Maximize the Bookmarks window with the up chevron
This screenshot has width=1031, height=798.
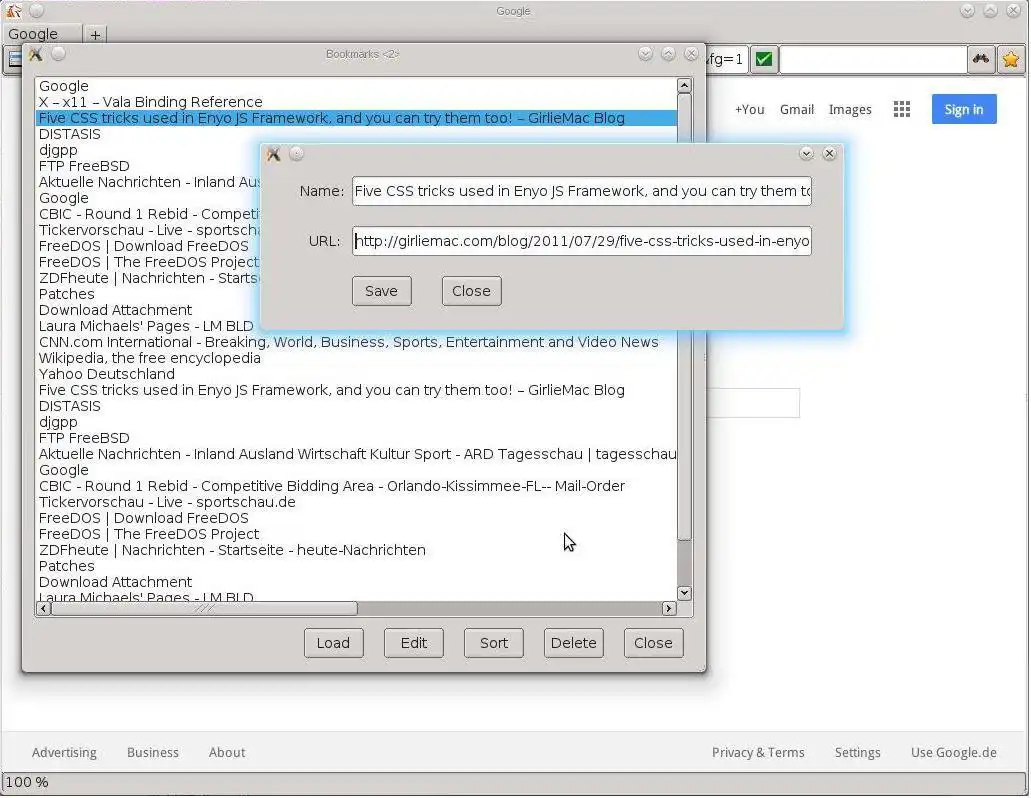click(668, 54)
